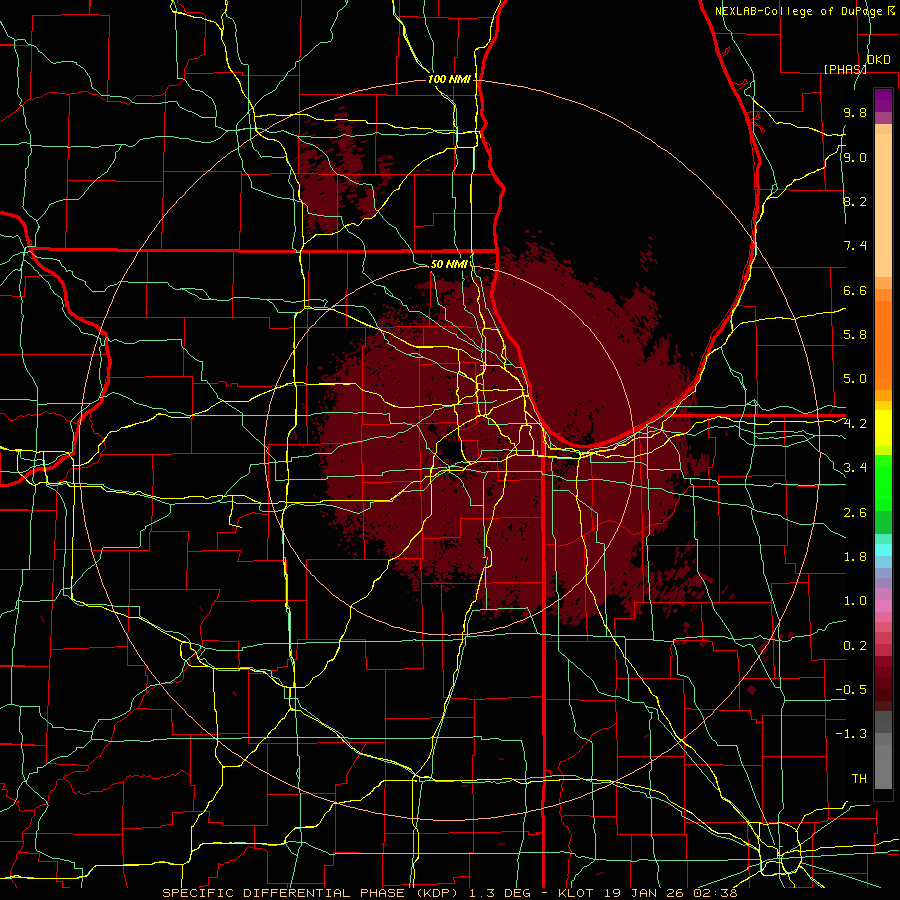
Task: Click the 6.6 value on the scale
Action: pyautogui.click(x=855, y=291)
